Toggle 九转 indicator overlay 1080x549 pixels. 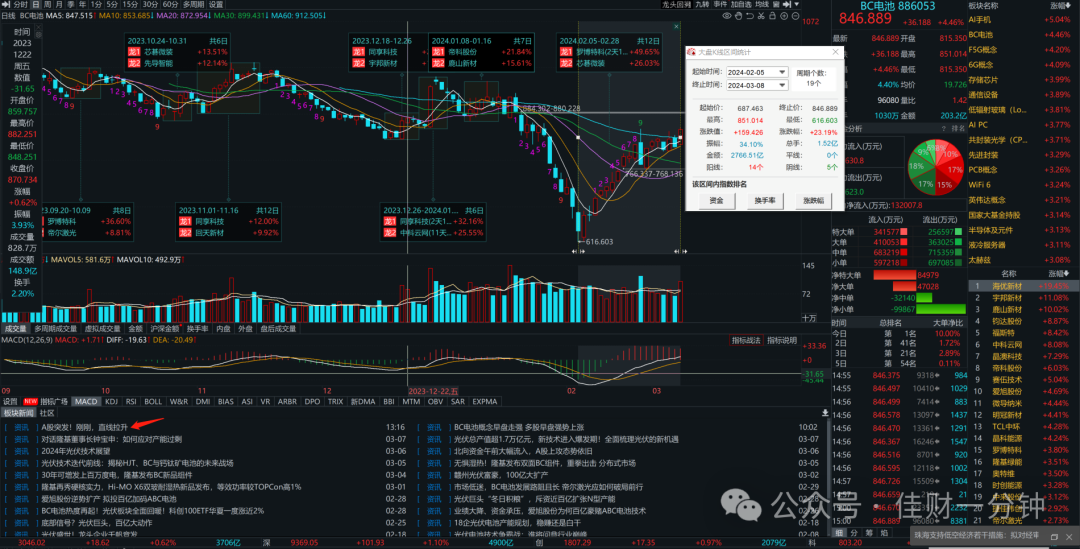[x=703, y=4]
